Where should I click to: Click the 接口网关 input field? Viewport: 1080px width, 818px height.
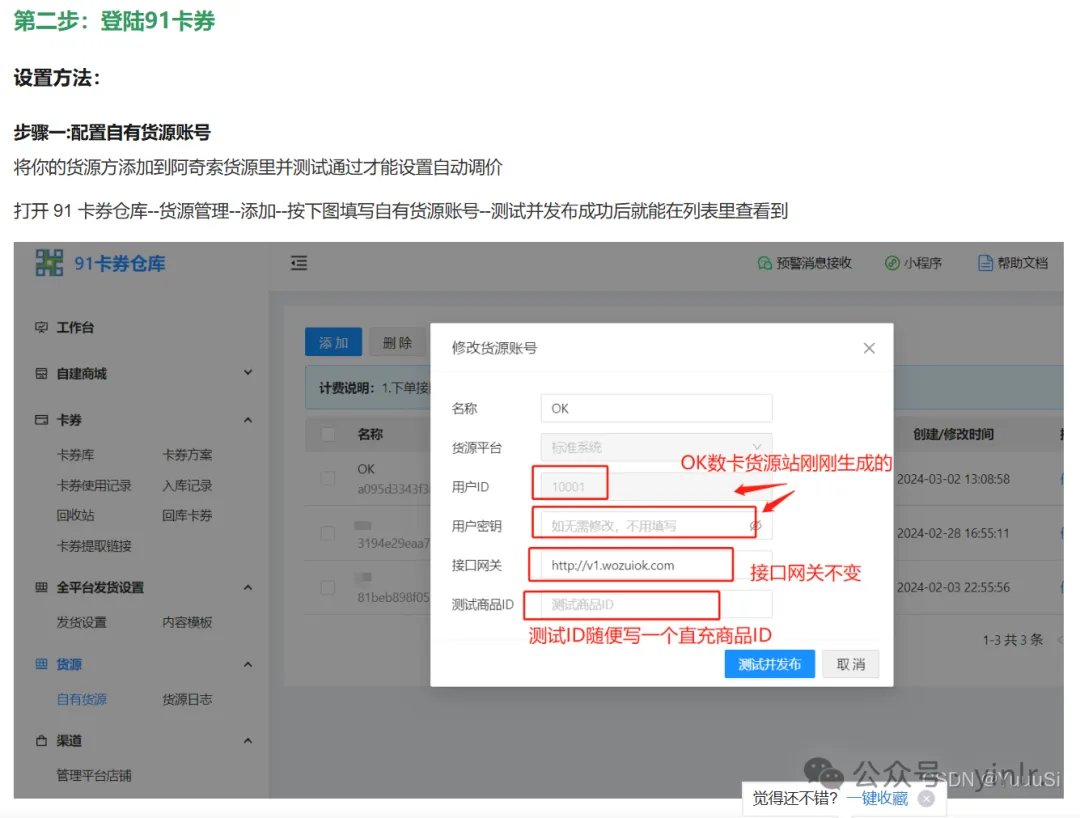coord(656,565)
